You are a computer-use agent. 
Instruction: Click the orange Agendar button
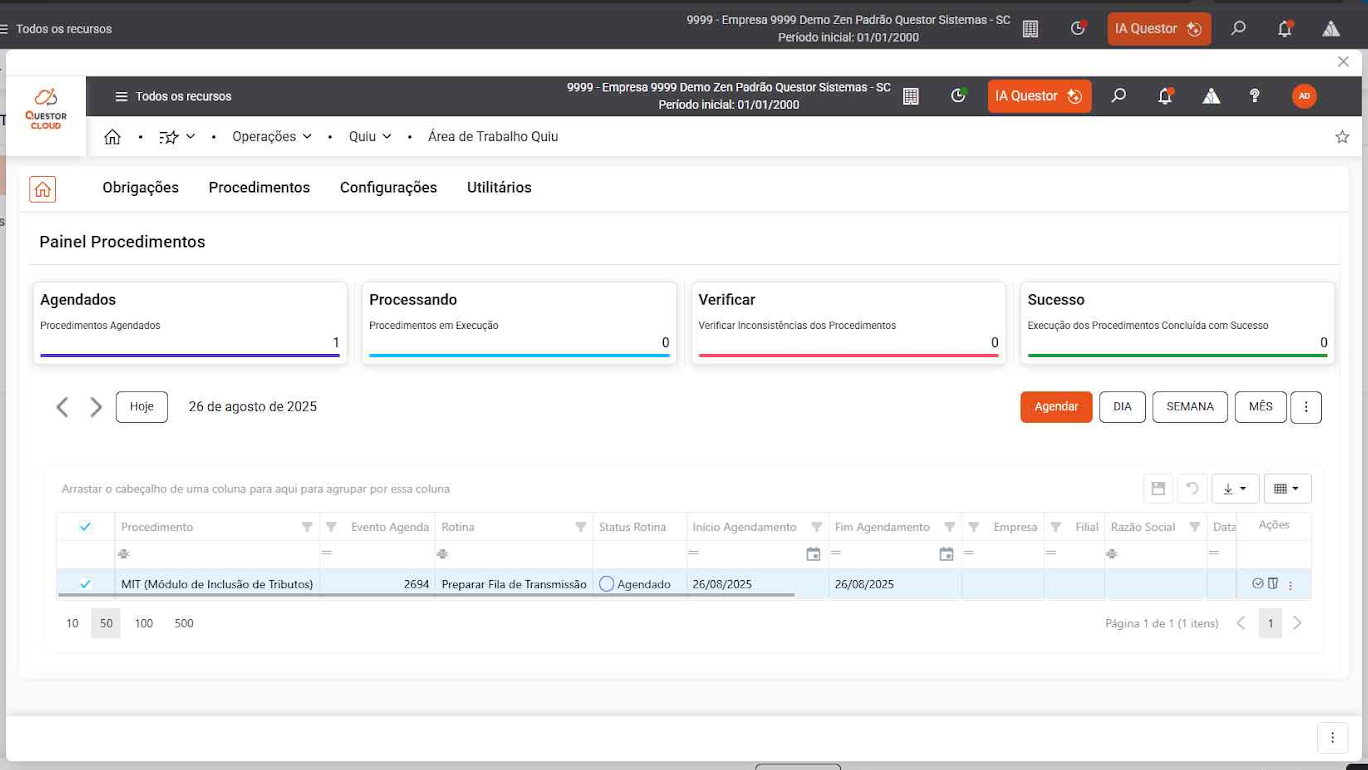pyautogui.click(x=1056, y=407)
